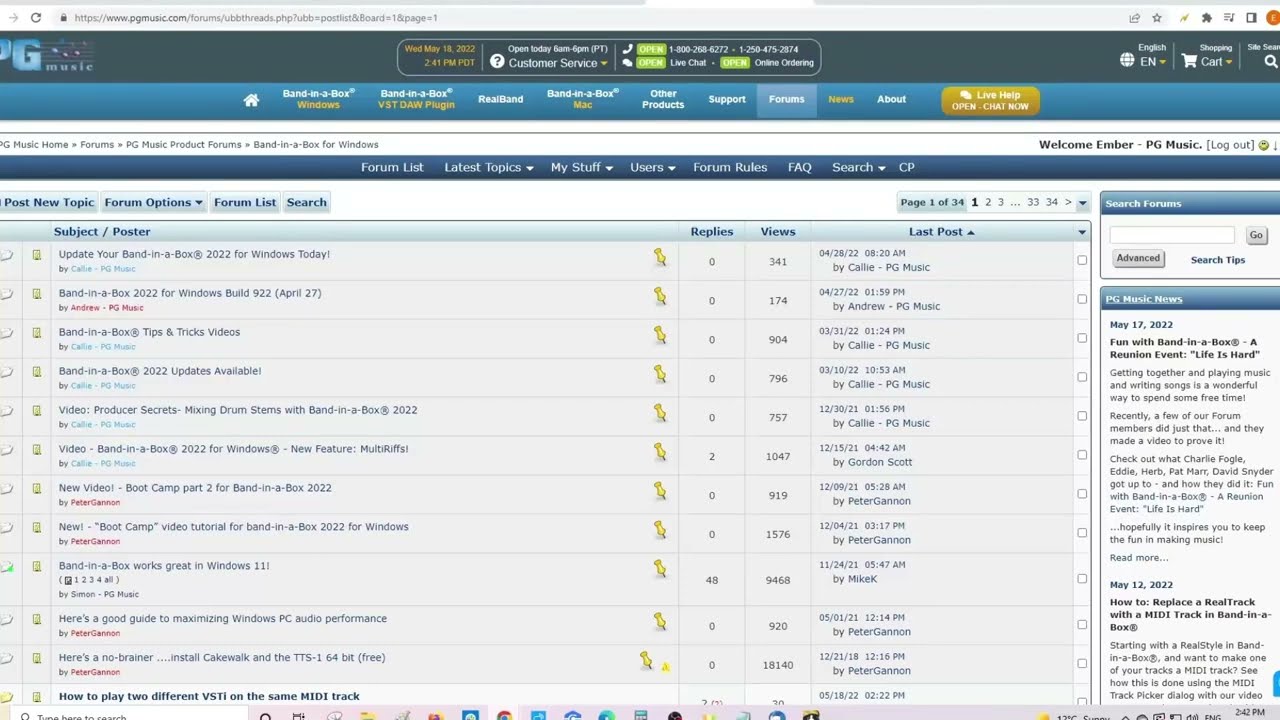1280x720 pixels.
Task: Click the site search magnifier icon
Action: [x=1271, y=61]
